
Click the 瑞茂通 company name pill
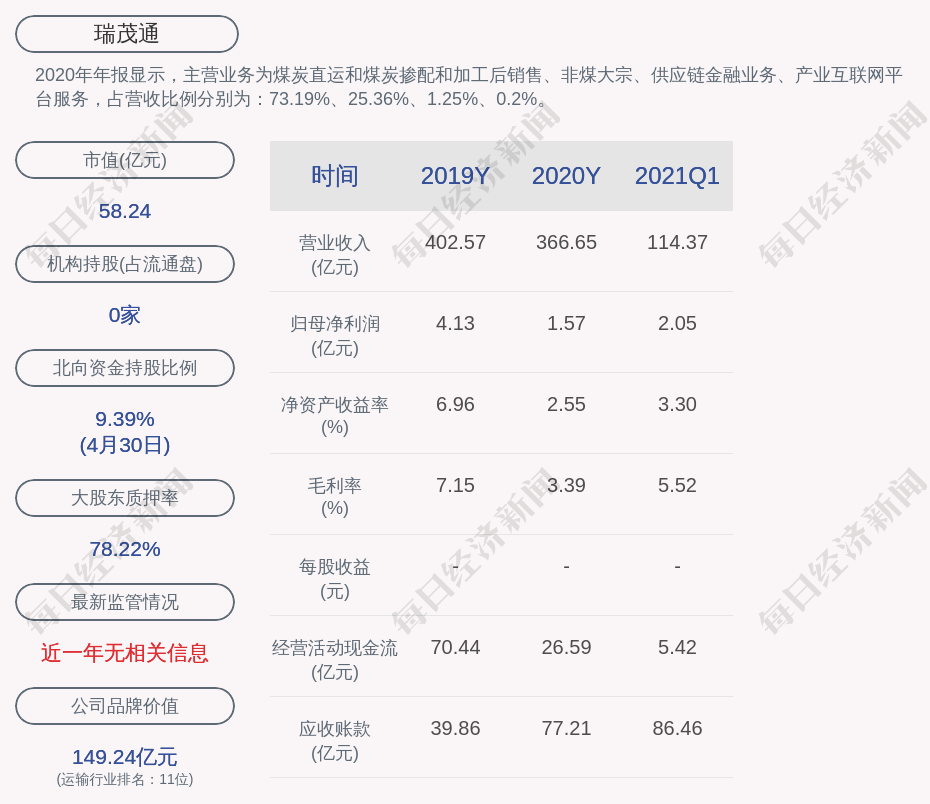[127, 34]
